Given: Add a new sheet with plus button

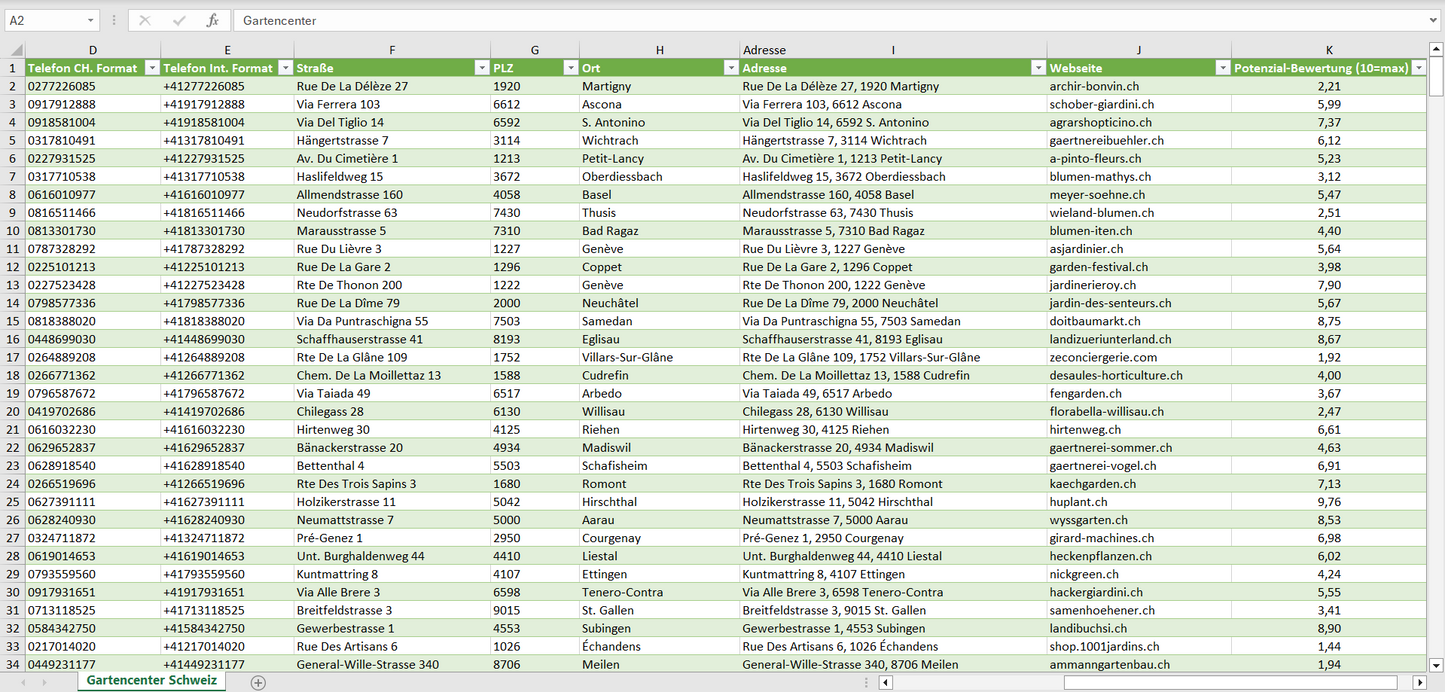Looking at the screenshot, I should pyautogui.click(x=258, y=682).
